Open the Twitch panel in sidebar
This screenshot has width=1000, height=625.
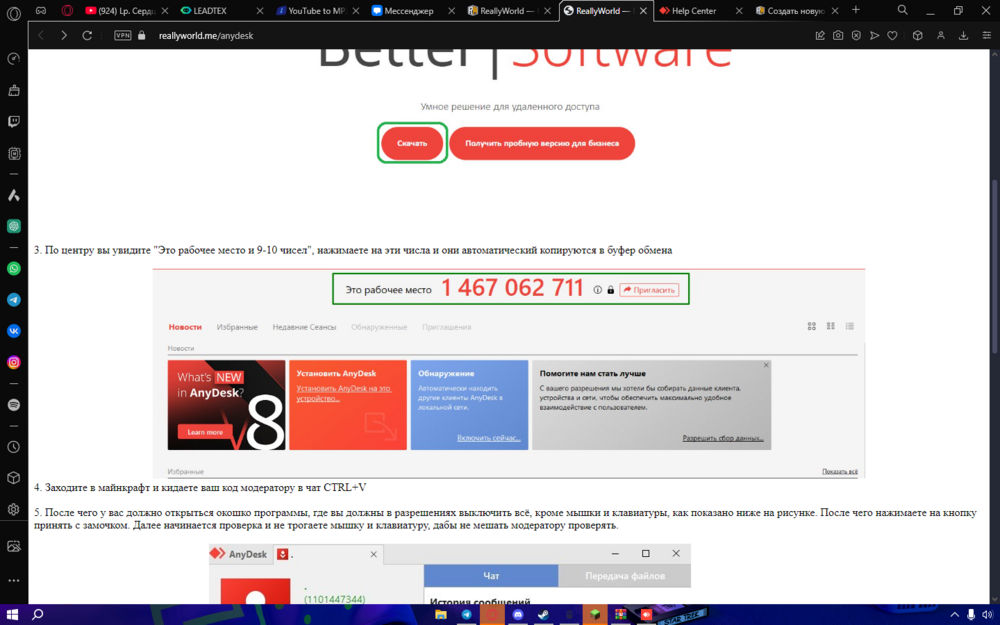coord(13,121)
